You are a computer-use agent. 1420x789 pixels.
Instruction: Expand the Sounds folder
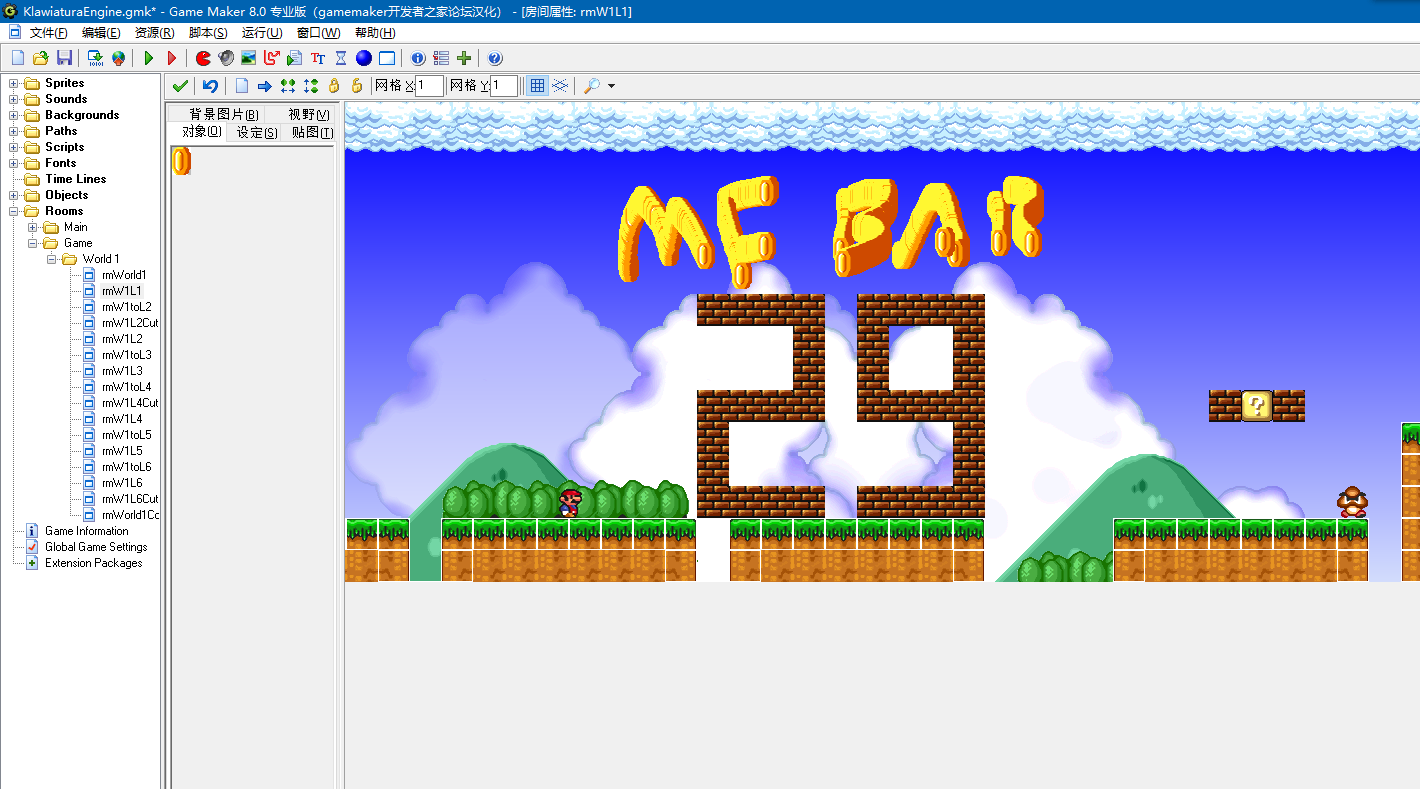(14, 99)
